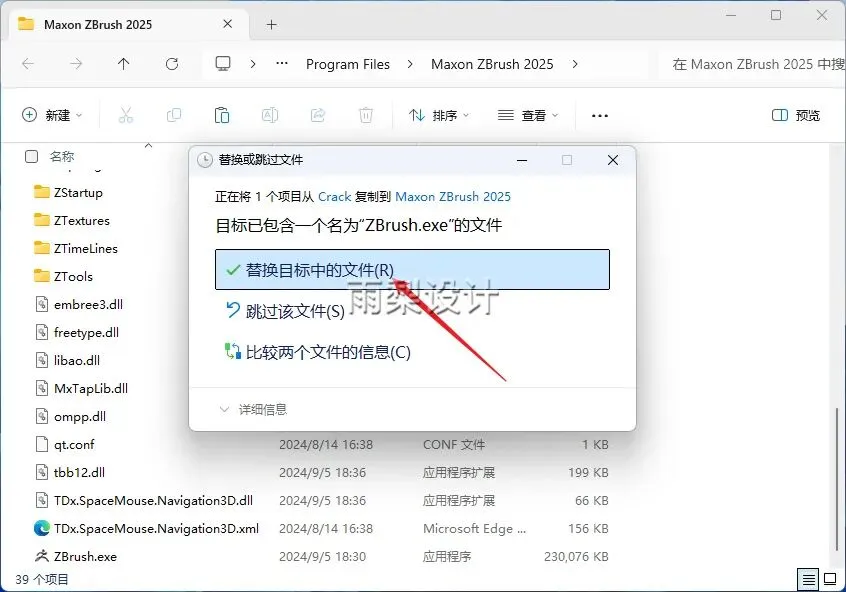The height and width of the screenshot is (592, 846).
Task: Toggle the 预览 Preview pane
Action: [x=796, y=115]
